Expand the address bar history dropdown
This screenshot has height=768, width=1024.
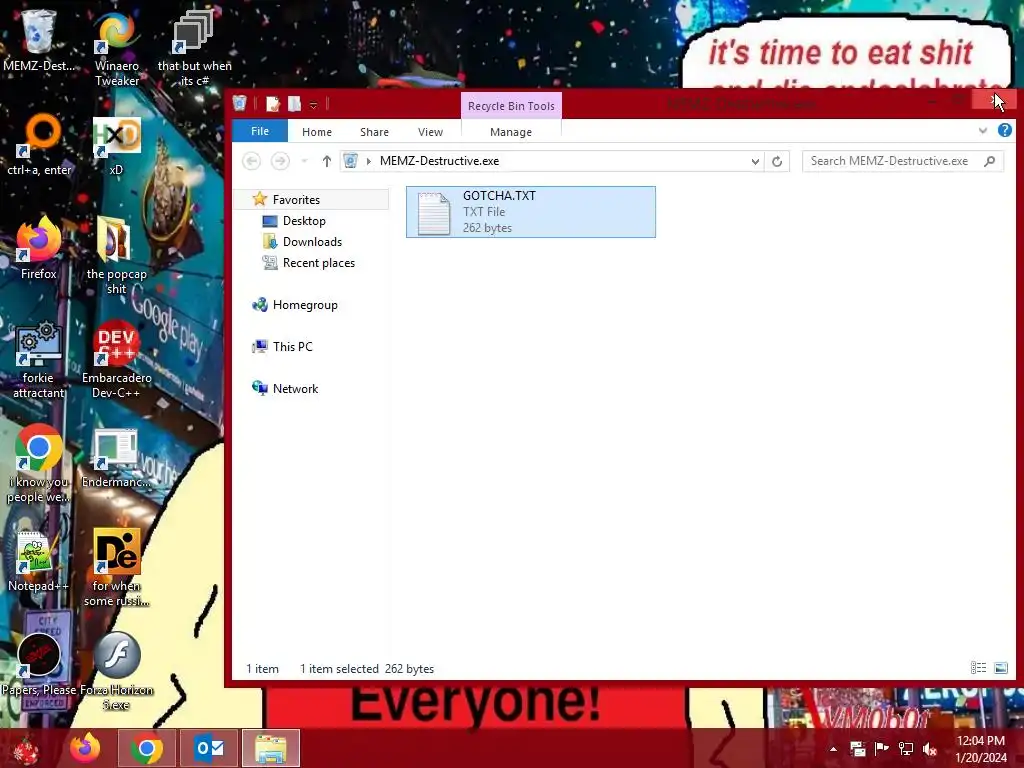click(x=755, y=161)
